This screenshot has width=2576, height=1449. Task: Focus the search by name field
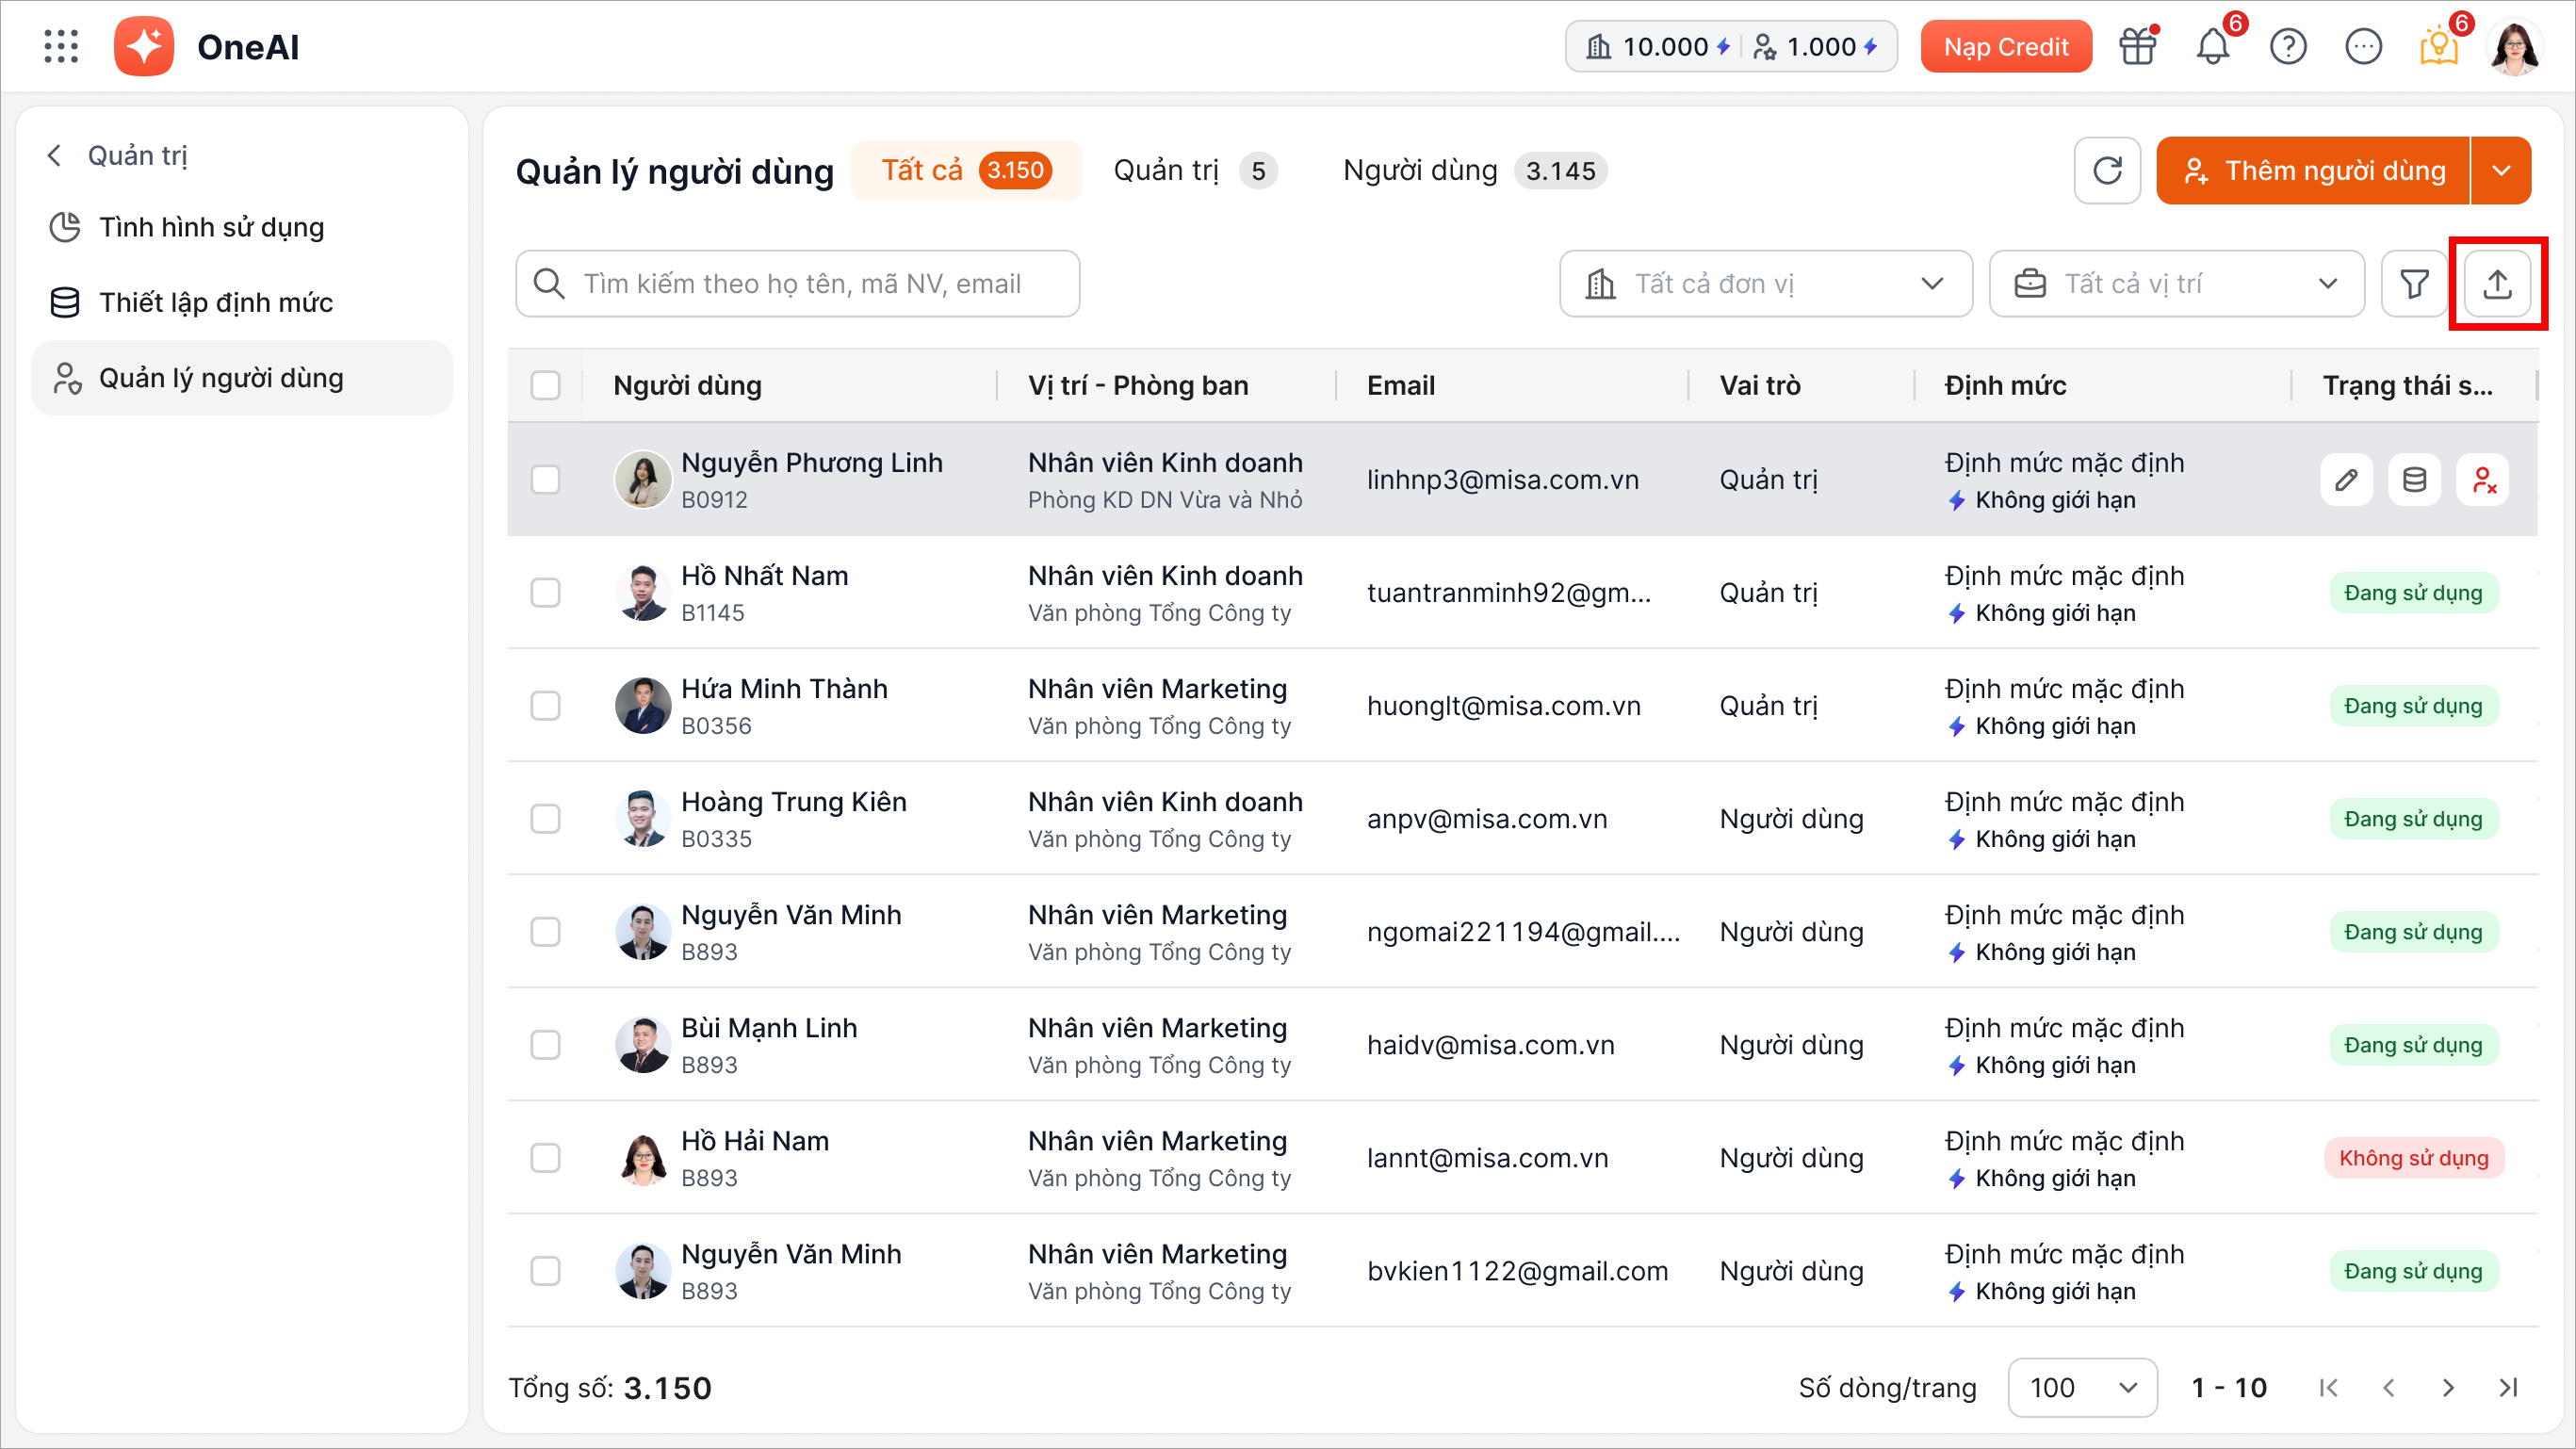coord(800,284)
